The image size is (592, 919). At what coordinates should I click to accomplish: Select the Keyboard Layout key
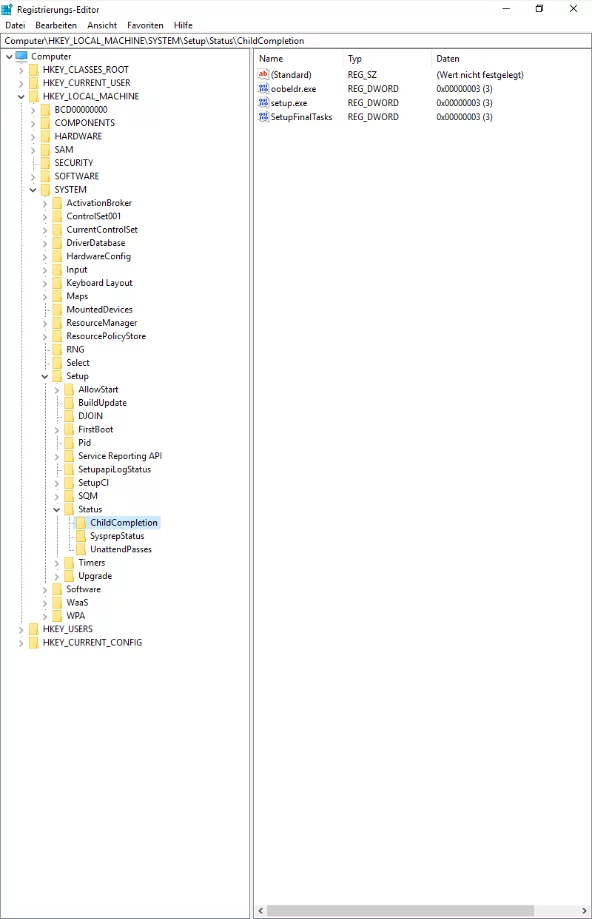point(99,282)
